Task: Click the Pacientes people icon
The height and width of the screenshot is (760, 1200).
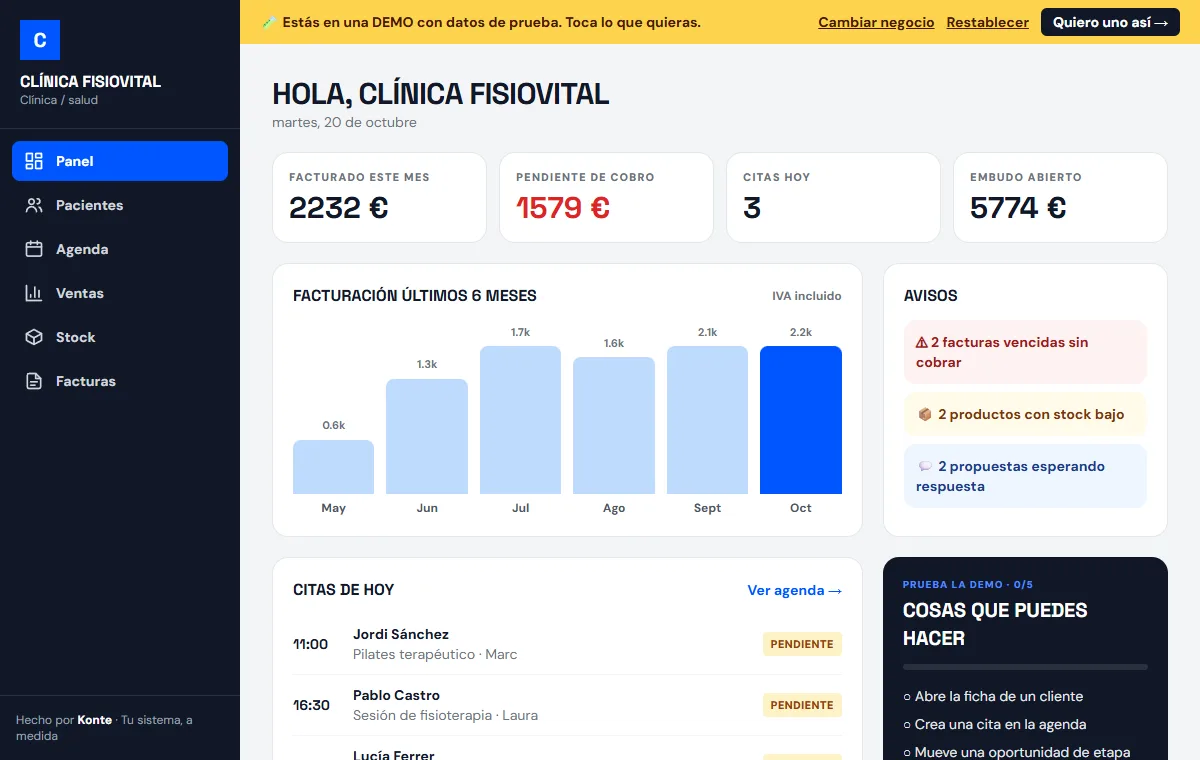Action: [34, 205]
